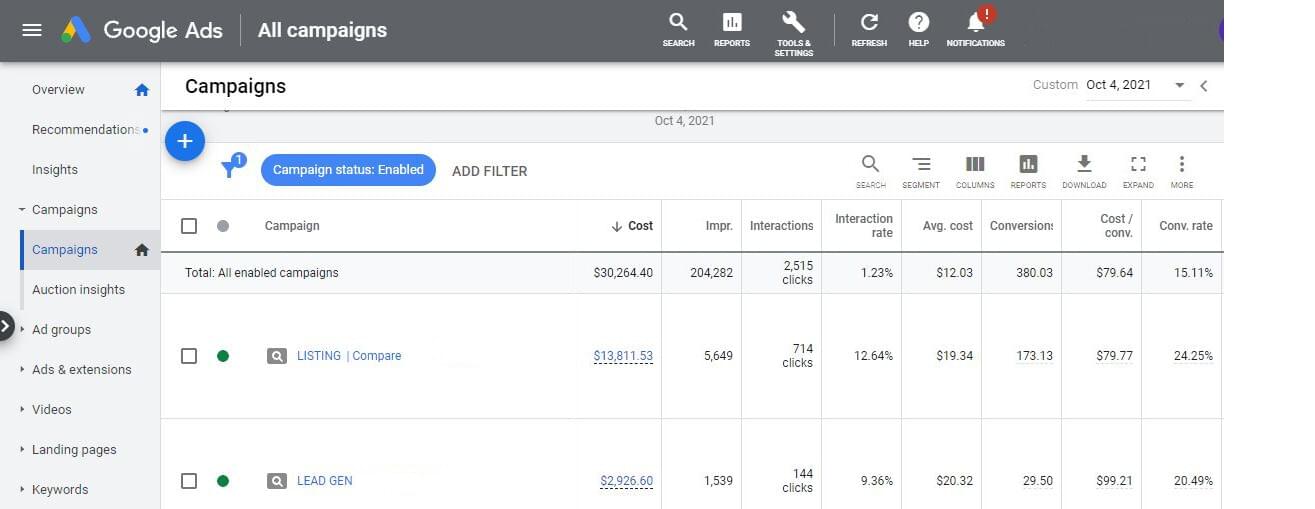This screenshot has height=509, width=1315.
Task: Check the LISTING campaign checkbox
Action: point(189,356)
